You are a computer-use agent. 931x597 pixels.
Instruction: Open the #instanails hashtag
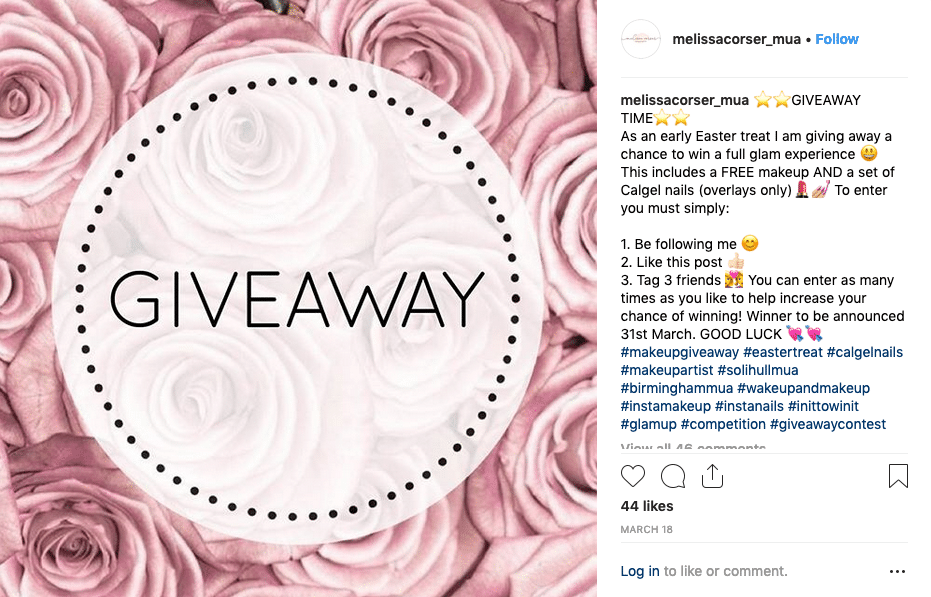(x=749, y=406)
